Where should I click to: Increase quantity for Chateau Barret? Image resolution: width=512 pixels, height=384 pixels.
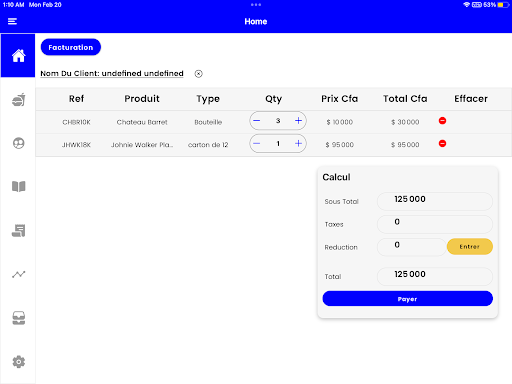[298, 121]
